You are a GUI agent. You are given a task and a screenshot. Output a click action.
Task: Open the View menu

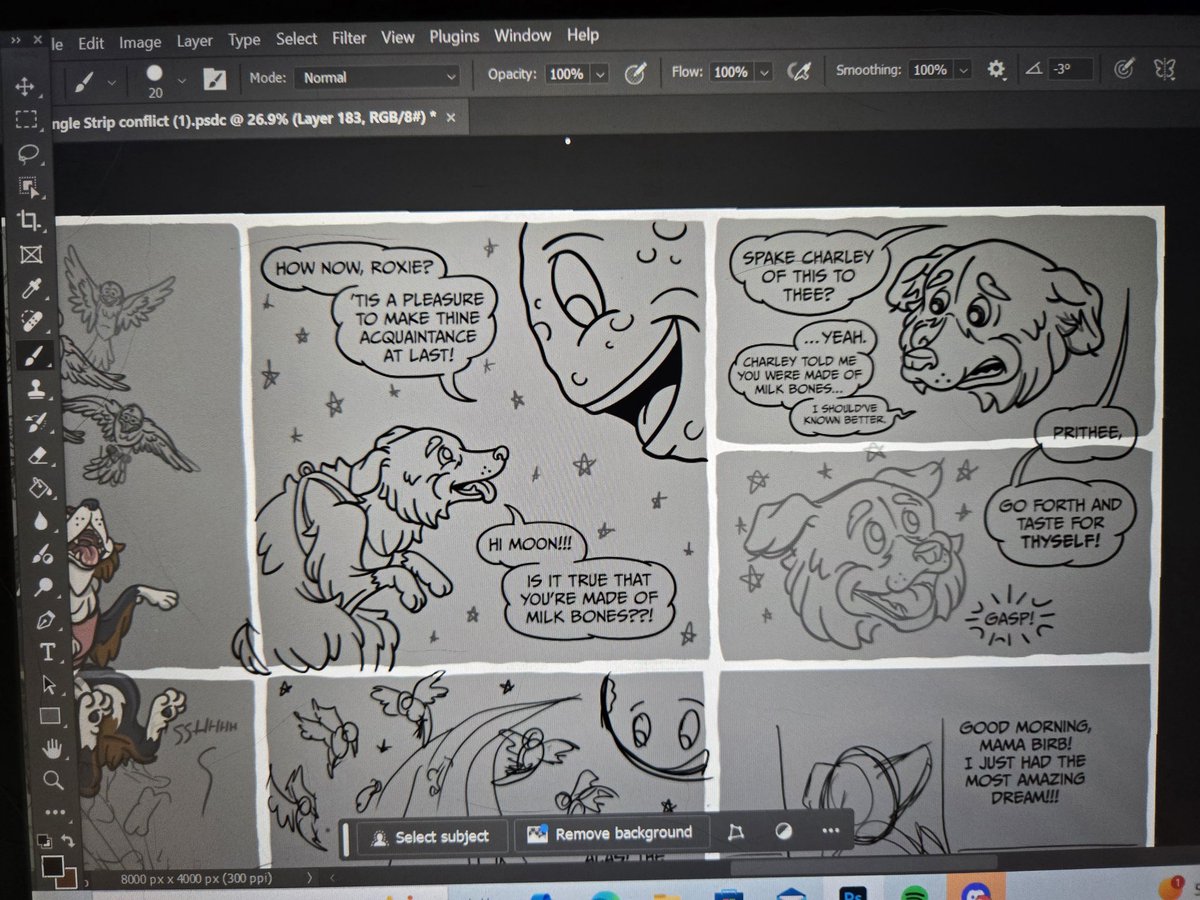coord(397,37)
